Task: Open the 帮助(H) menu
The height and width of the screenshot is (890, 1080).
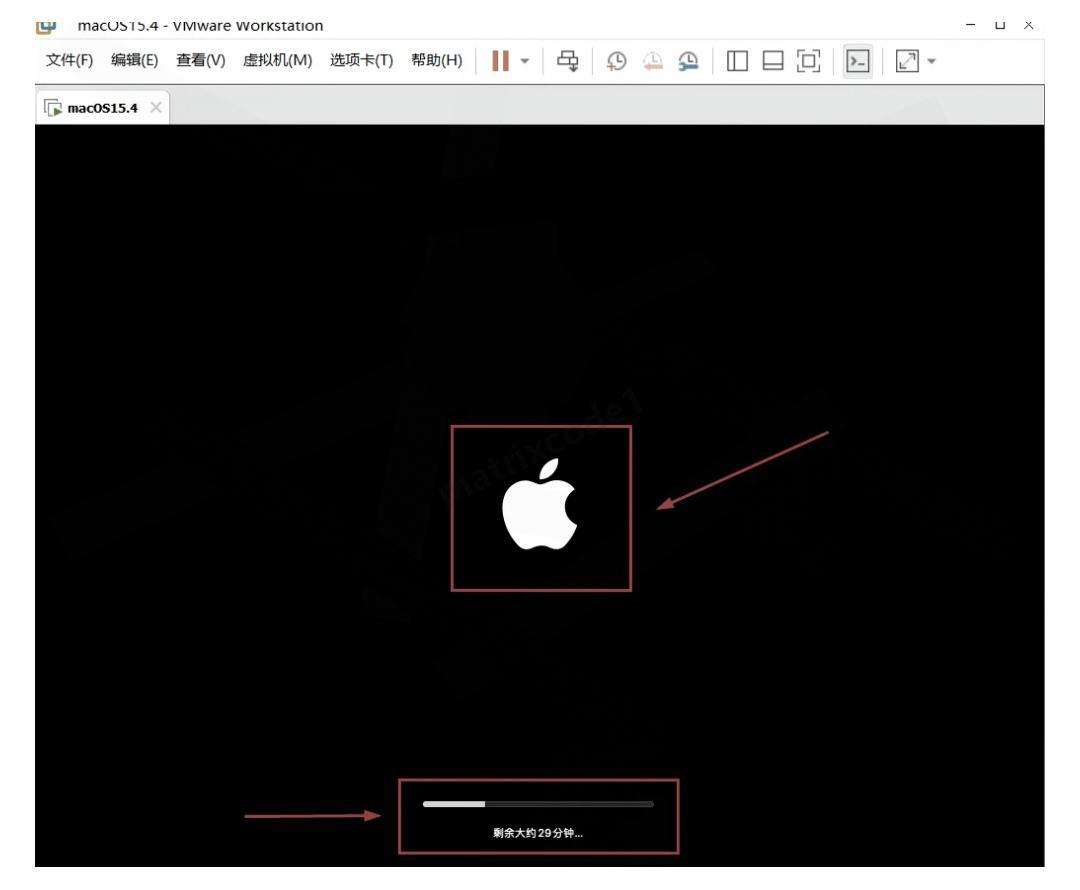Action: pyautogui.click(x=436, y=61)
